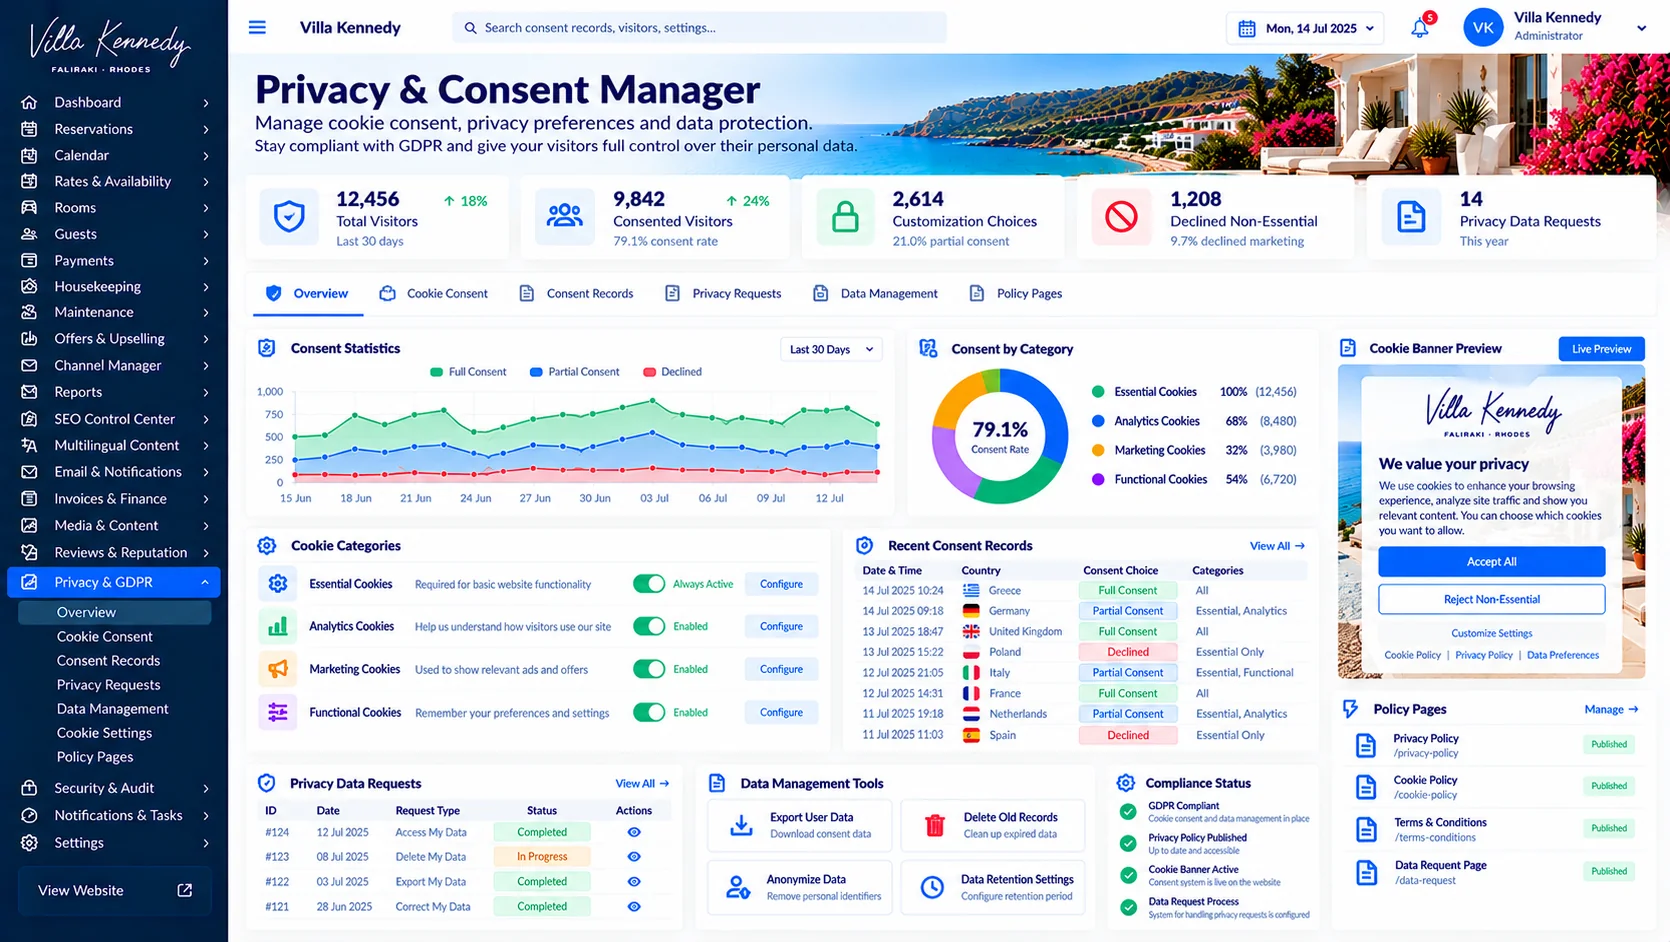Click the Live Preview button
The width and height of the screenshot is (1670, 942).
pyautogui.click(x=1601, y=349)
